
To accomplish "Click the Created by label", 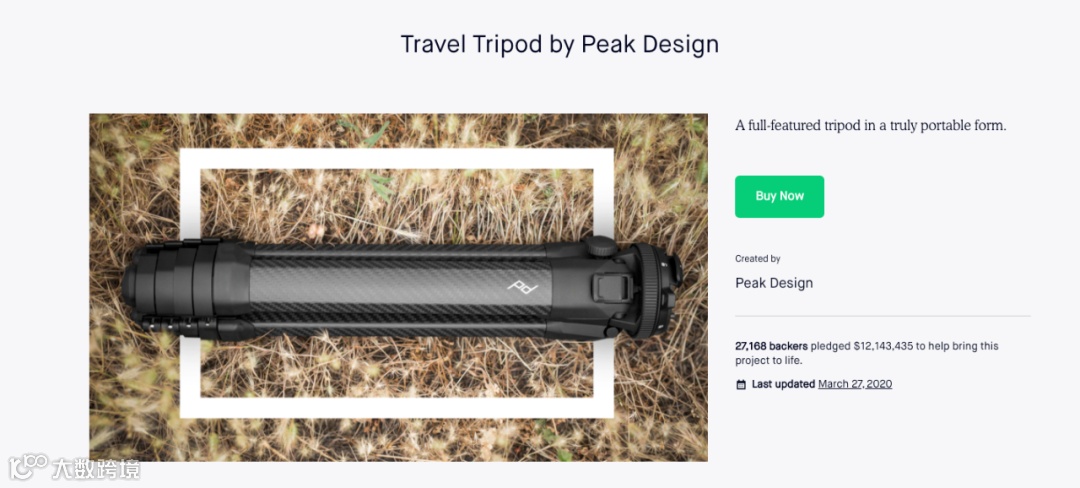I will [758, 259].
